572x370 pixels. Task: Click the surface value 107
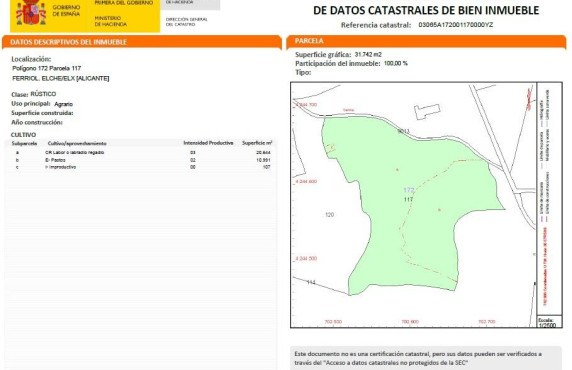(267, 167)
